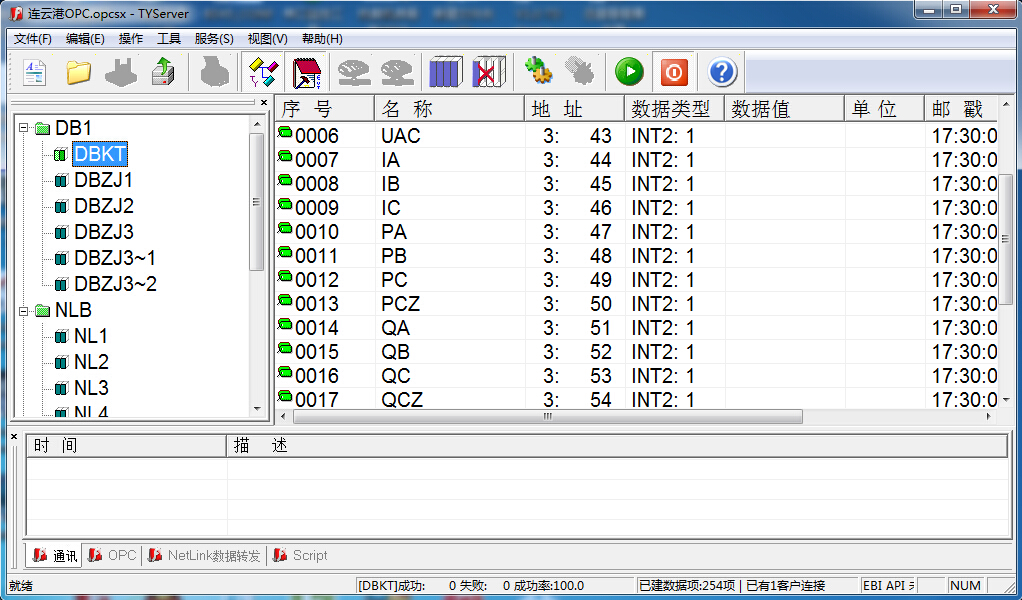Click the export icon with green arrow
1022x600 pixels.
163,72
